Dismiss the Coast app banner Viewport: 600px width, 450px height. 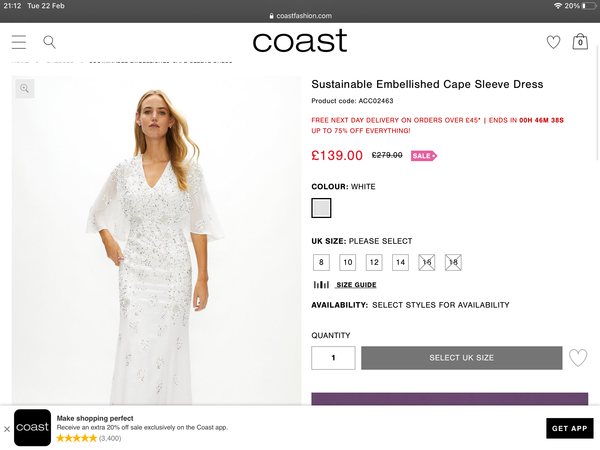pos(7,428)
